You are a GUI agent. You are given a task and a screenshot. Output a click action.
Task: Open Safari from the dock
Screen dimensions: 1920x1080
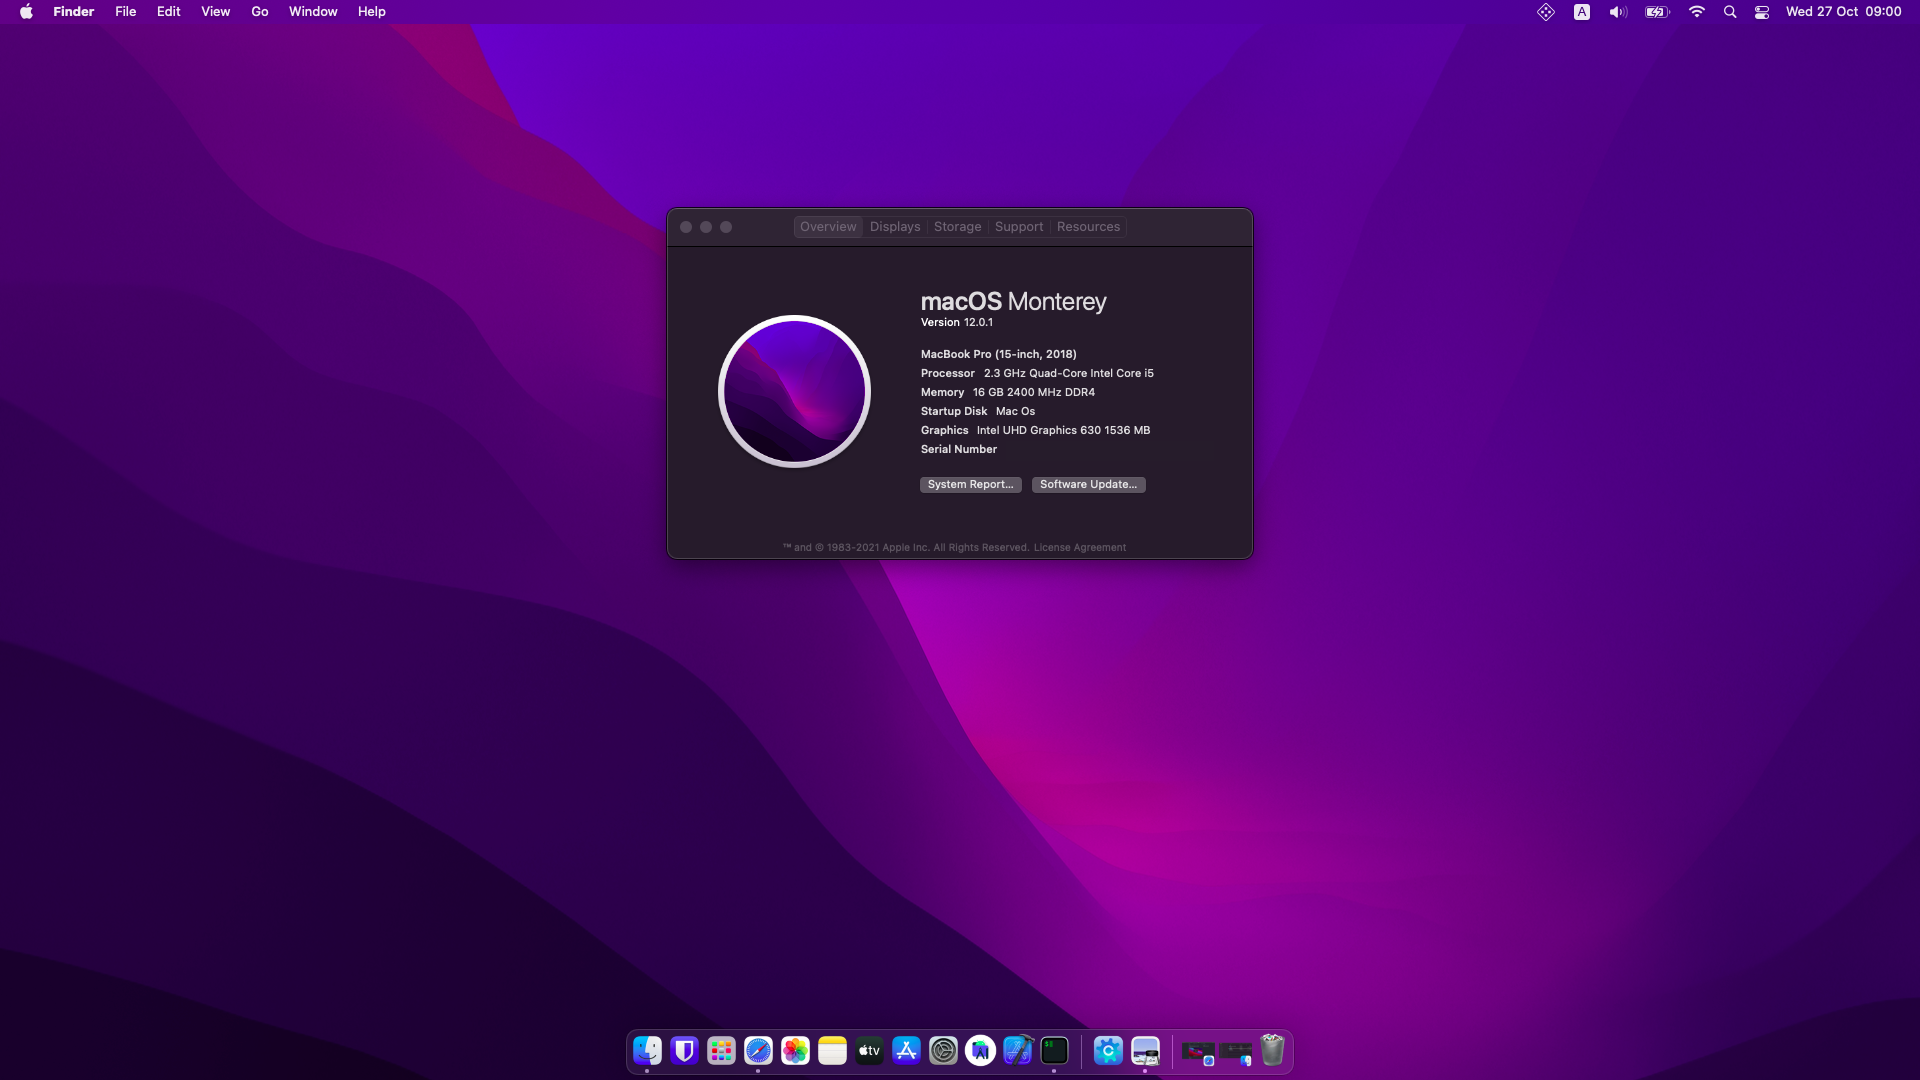758,1051
